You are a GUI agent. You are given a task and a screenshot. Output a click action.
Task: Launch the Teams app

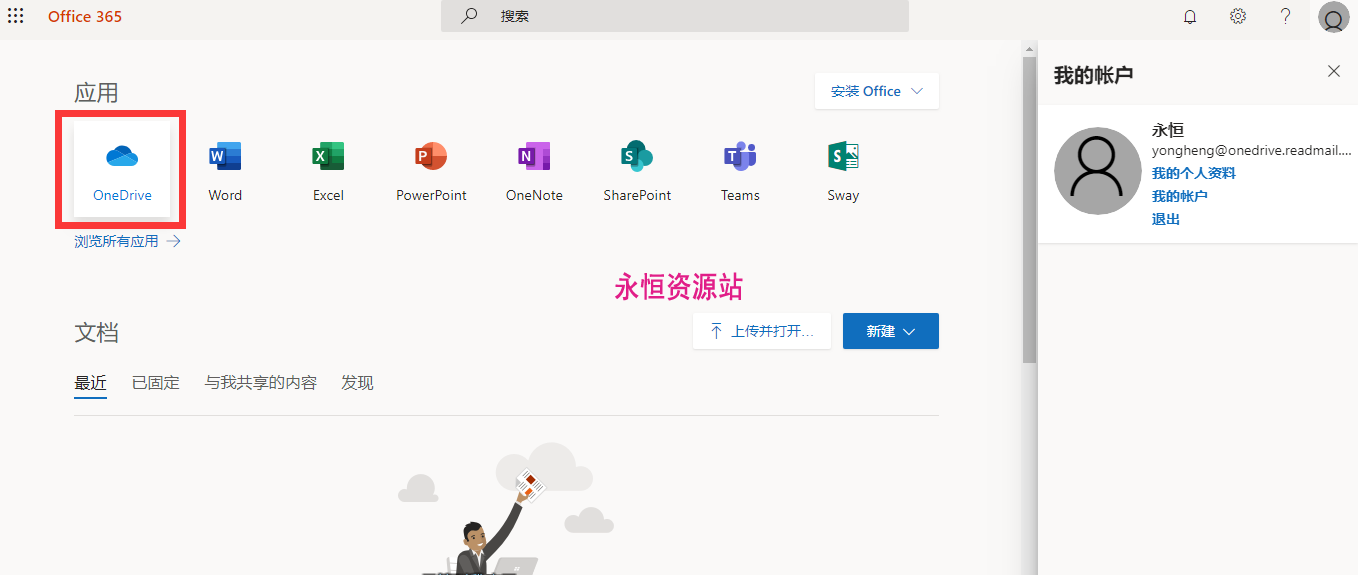tap(740, 170)
